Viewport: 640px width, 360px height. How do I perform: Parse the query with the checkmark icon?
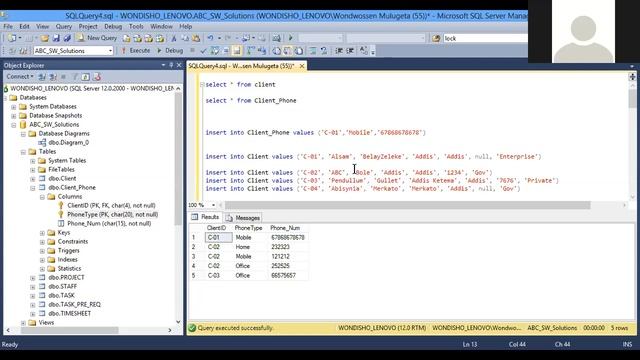click(x=203, y=51)
